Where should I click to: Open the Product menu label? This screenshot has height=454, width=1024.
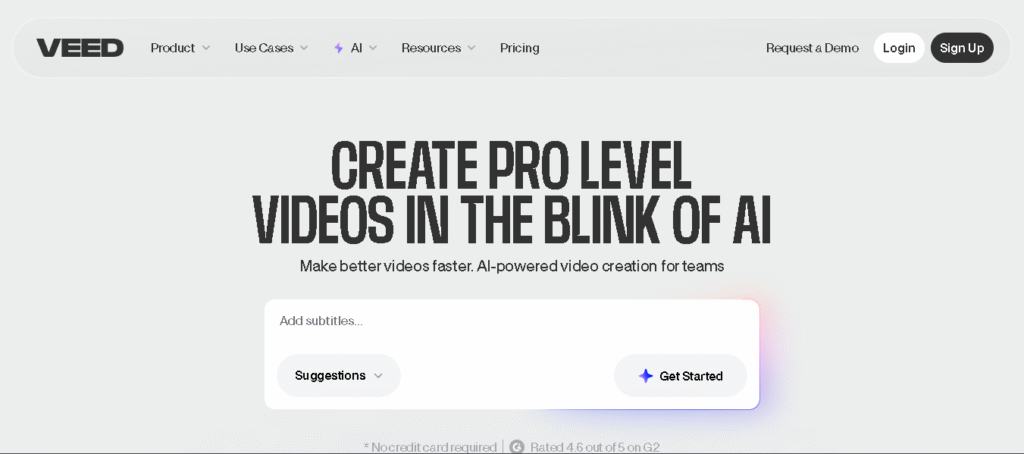pos(172,48)
